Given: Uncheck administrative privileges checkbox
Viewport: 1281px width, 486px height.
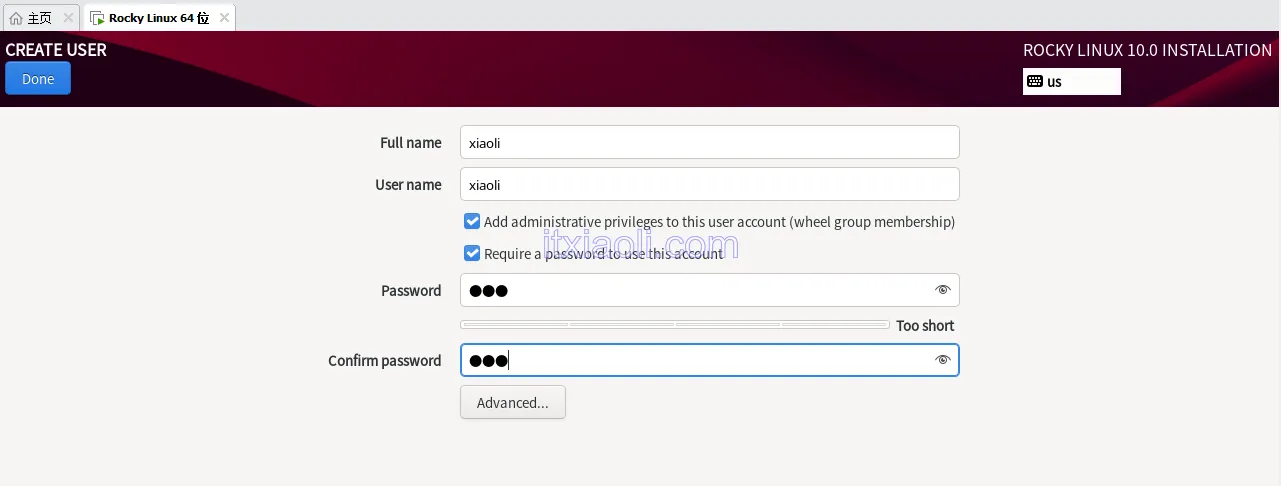Looking at the screenshot, I should [x=472, y=221].
